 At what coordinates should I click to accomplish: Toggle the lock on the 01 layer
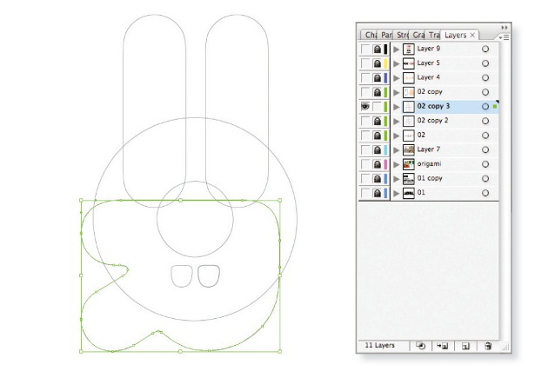[377, 193]
